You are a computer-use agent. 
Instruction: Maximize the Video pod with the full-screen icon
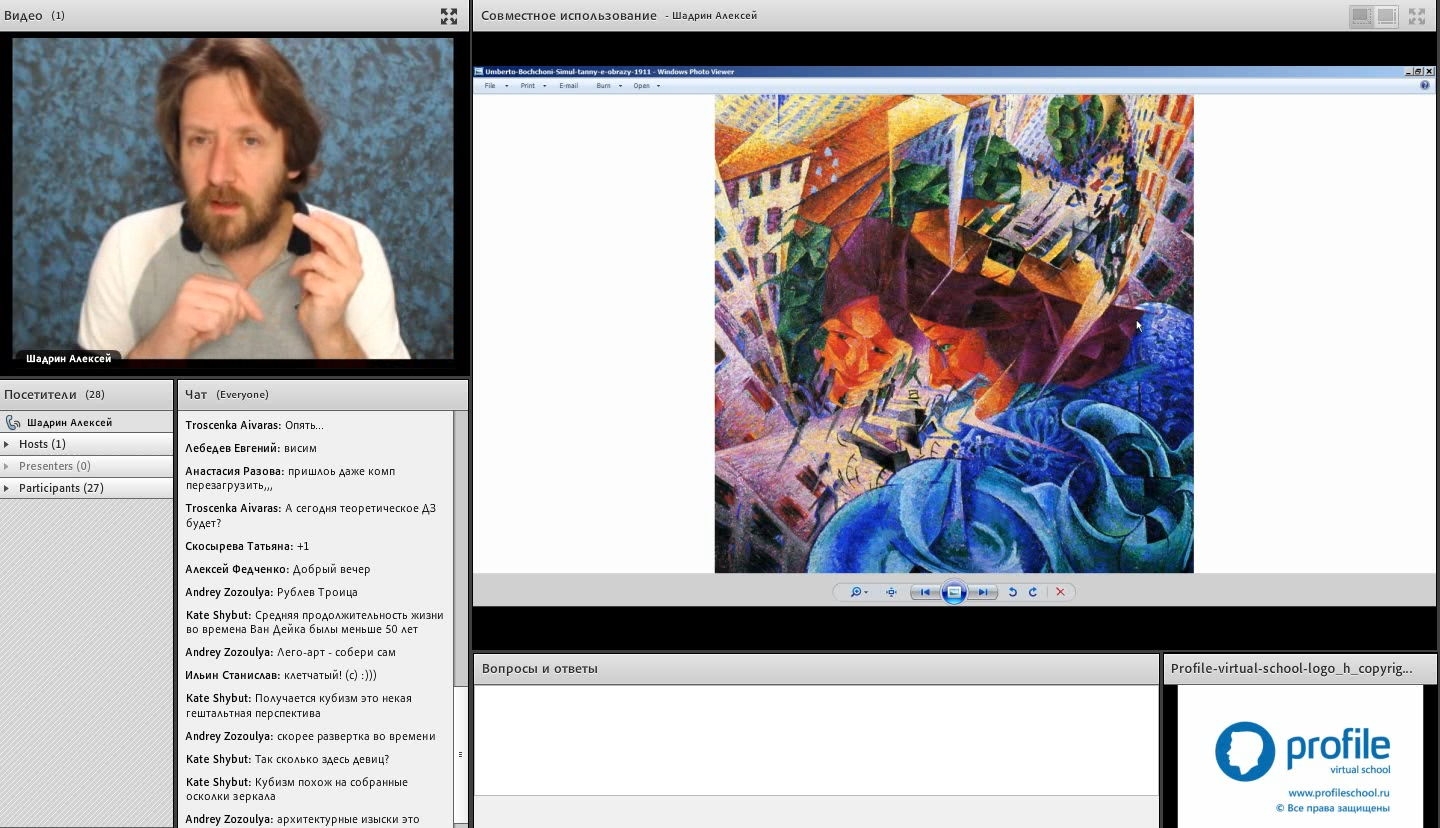[x=449, y=16]
